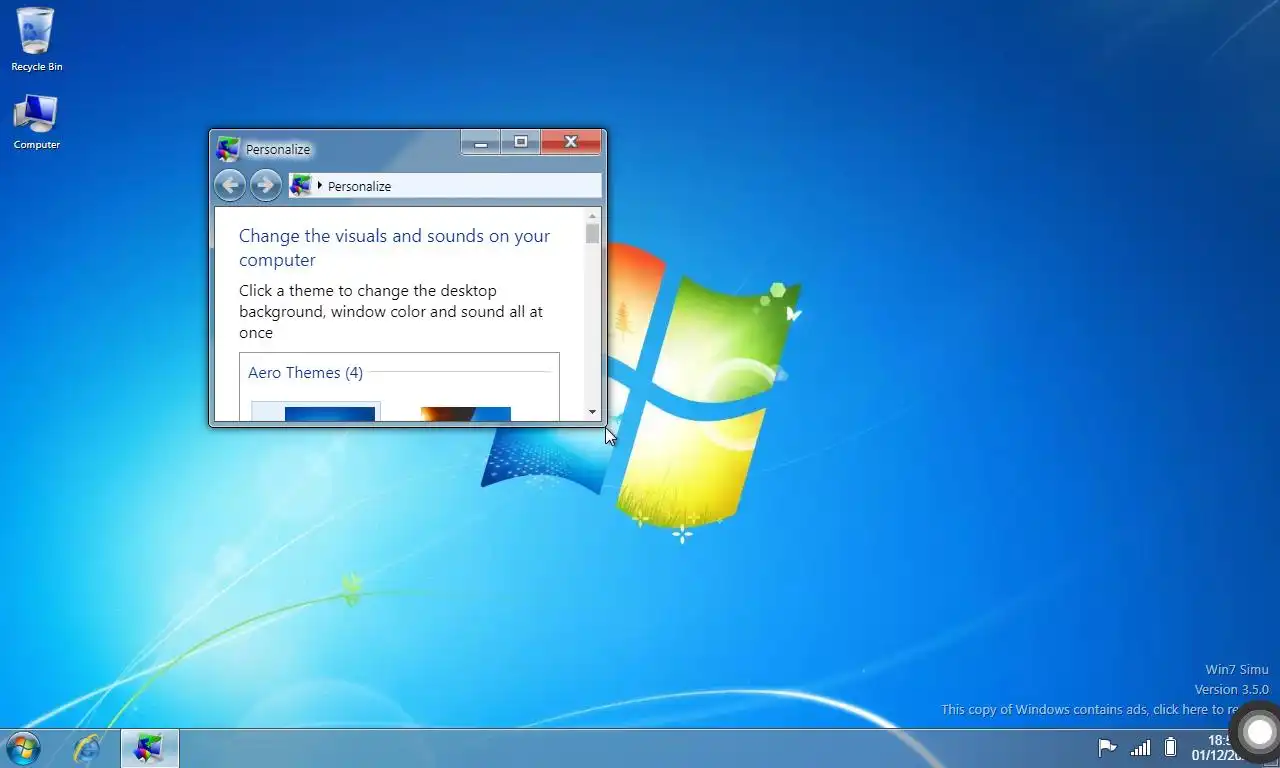The height and width of the screenshot is (768, 1280).
Task: Open the Start menu orb
Action: pos(22,748)
